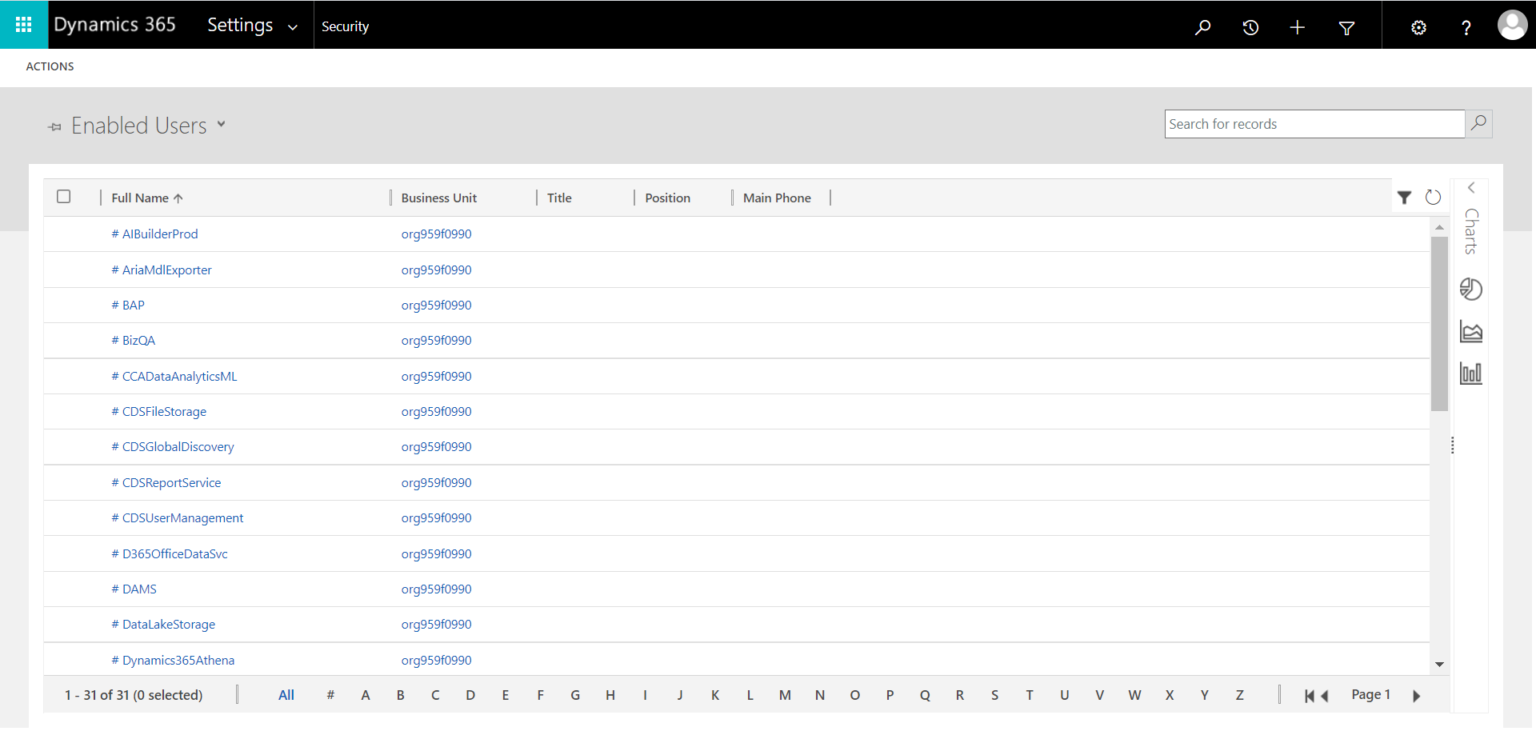The width and height of the screenshot is (1536, 731).
Task: Create a new record using the plus icon
Action: (1296, 25)
